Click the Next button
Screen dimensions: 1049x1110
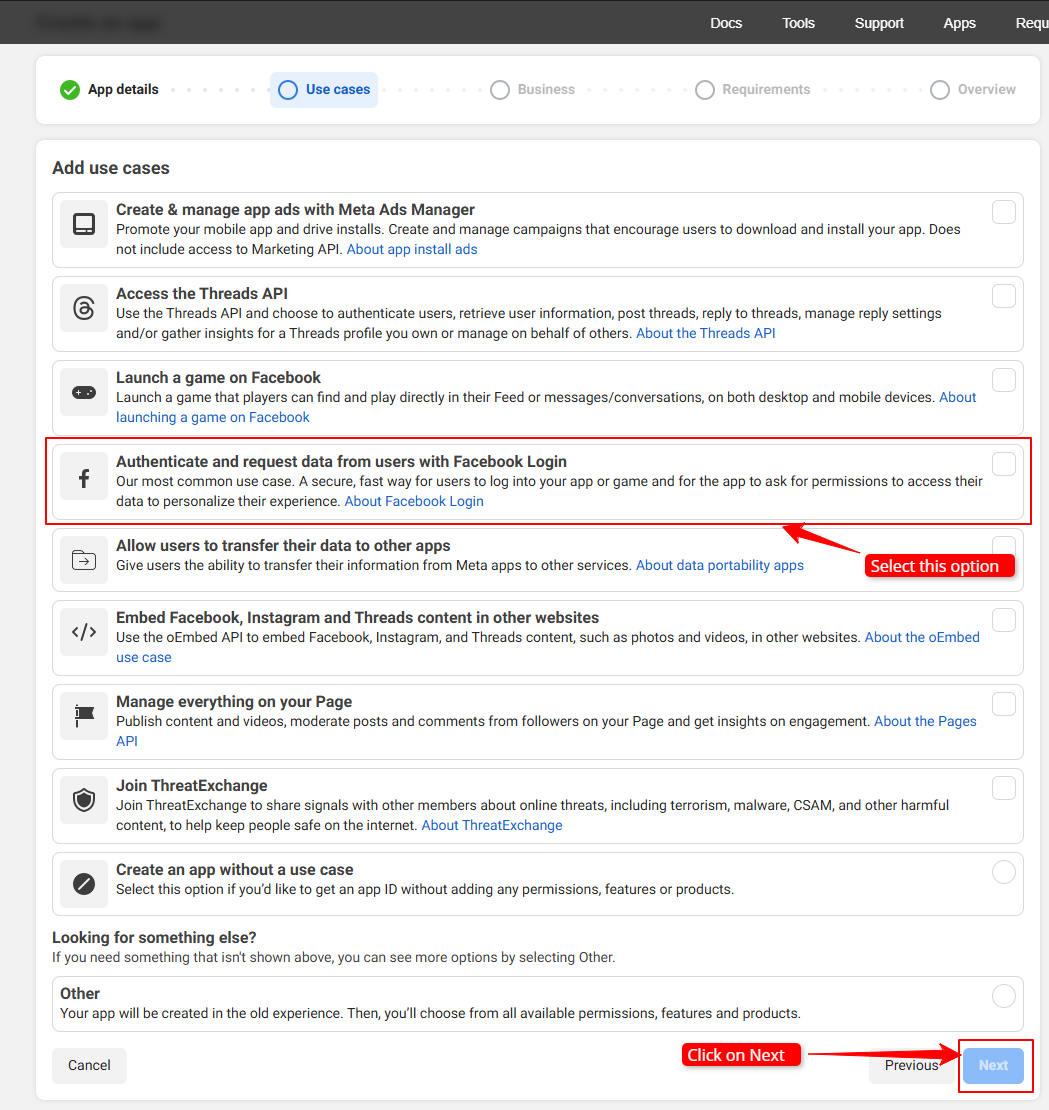pyautogui.click(x=992, y=1065)
